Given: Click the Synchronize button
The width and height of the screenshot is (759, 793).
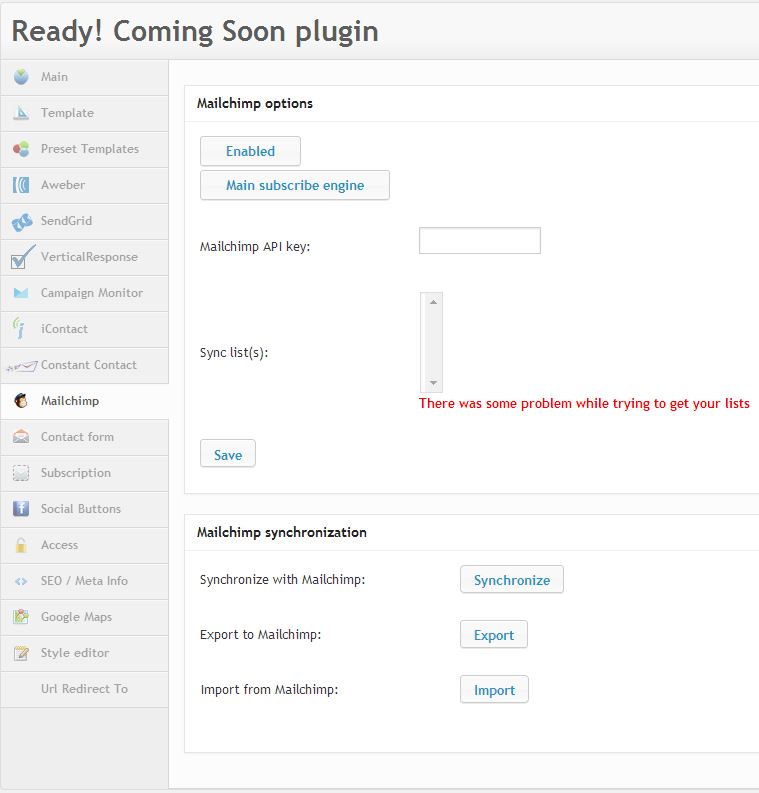Looking at the screenshot, I should point(512,580).
